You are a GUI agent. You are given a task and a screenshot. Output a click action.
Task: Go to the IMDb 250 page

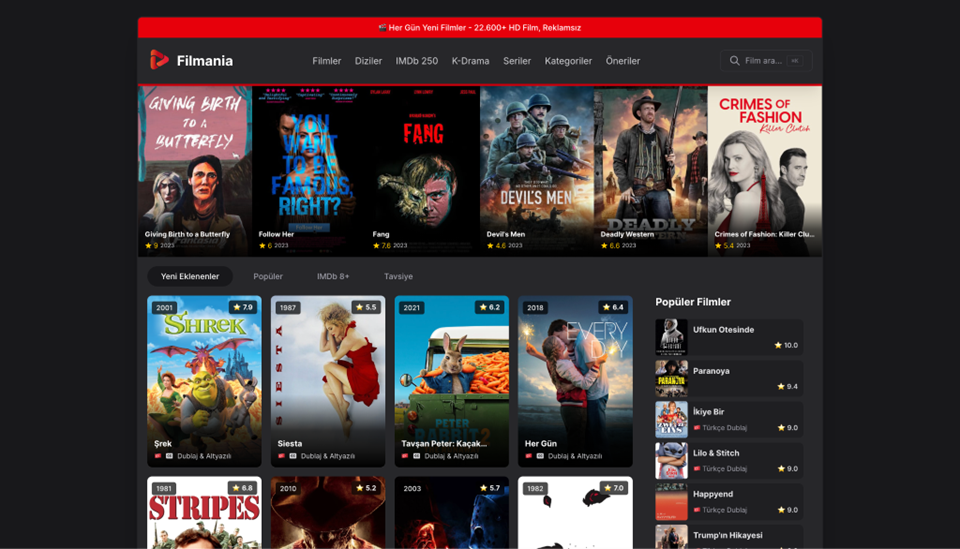coord(416,61)
